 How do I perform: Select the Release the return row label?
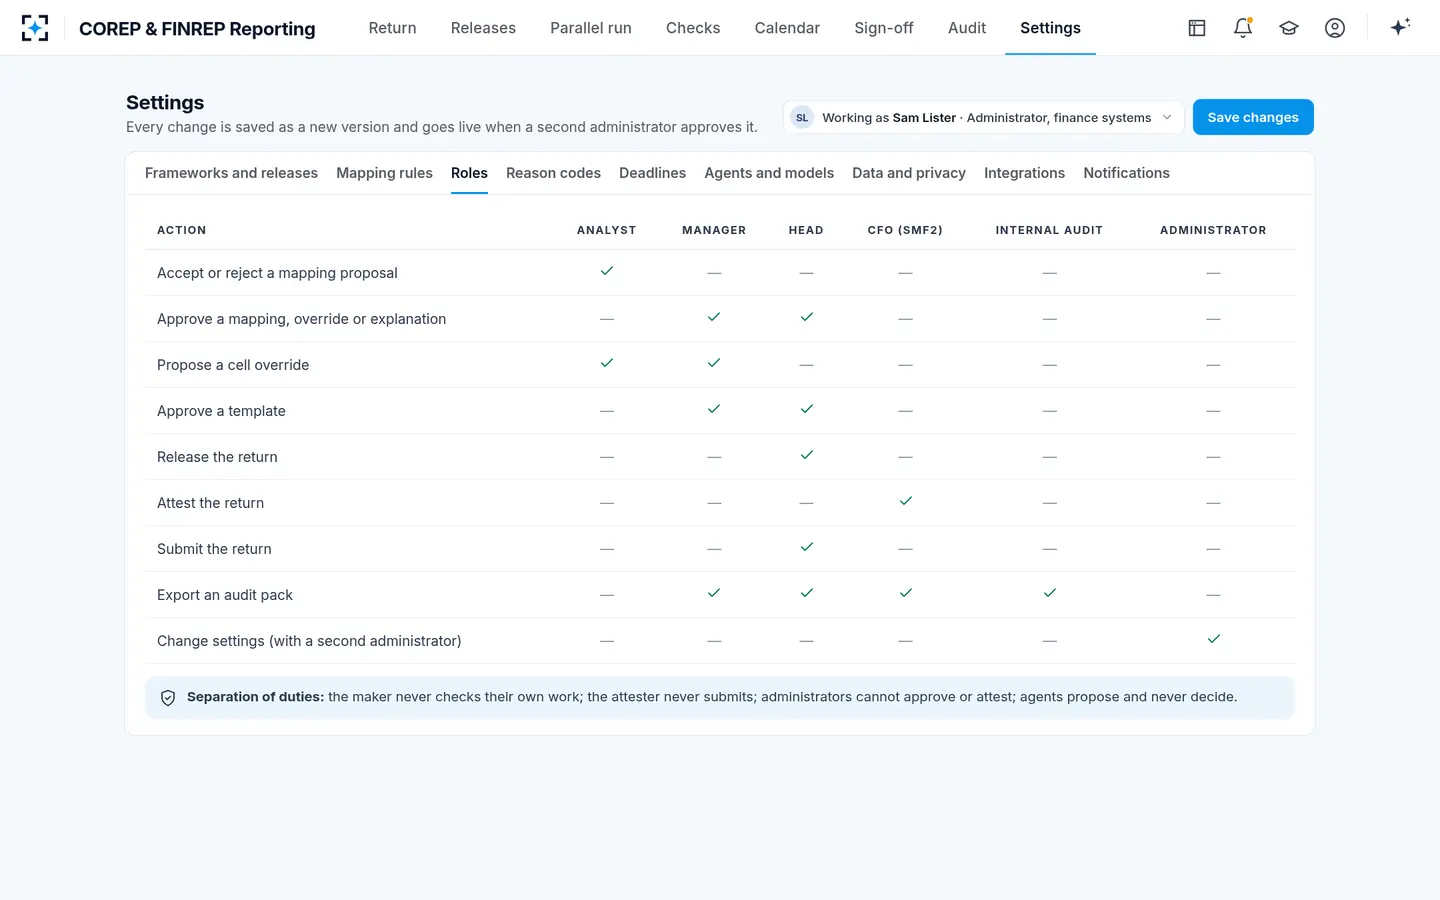coord(217,457)
